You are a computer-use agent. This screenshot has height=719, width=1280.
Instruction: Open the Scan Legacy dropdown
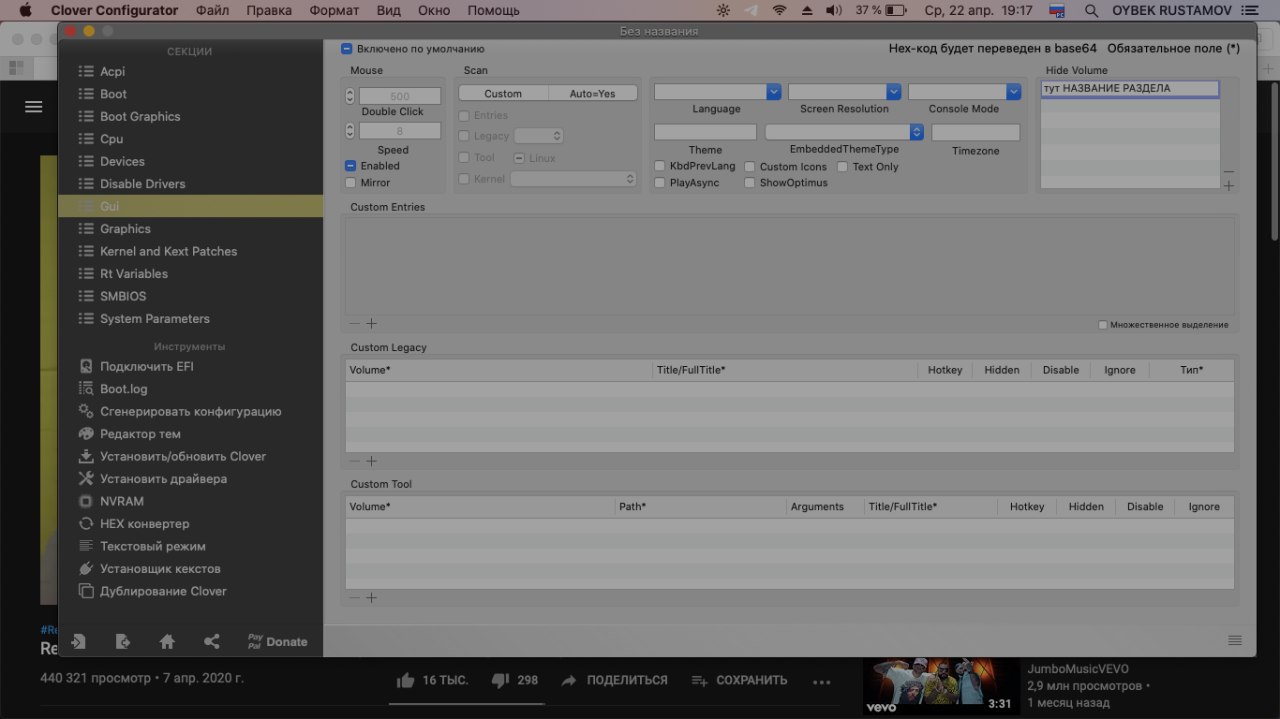click(539, 136)
